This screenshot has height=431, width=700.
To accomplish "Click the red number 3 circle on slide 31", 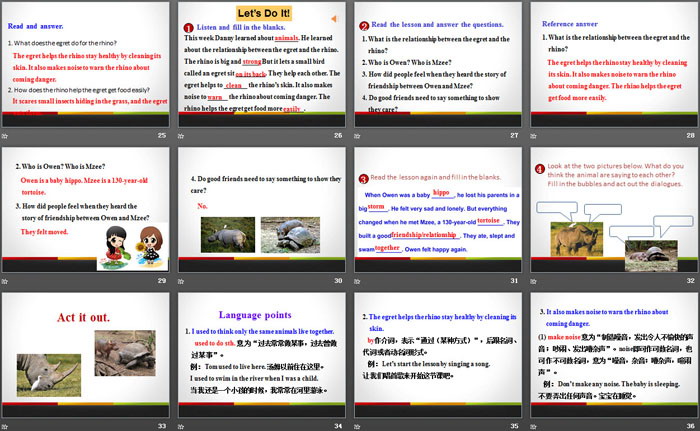I will point(363,179).
